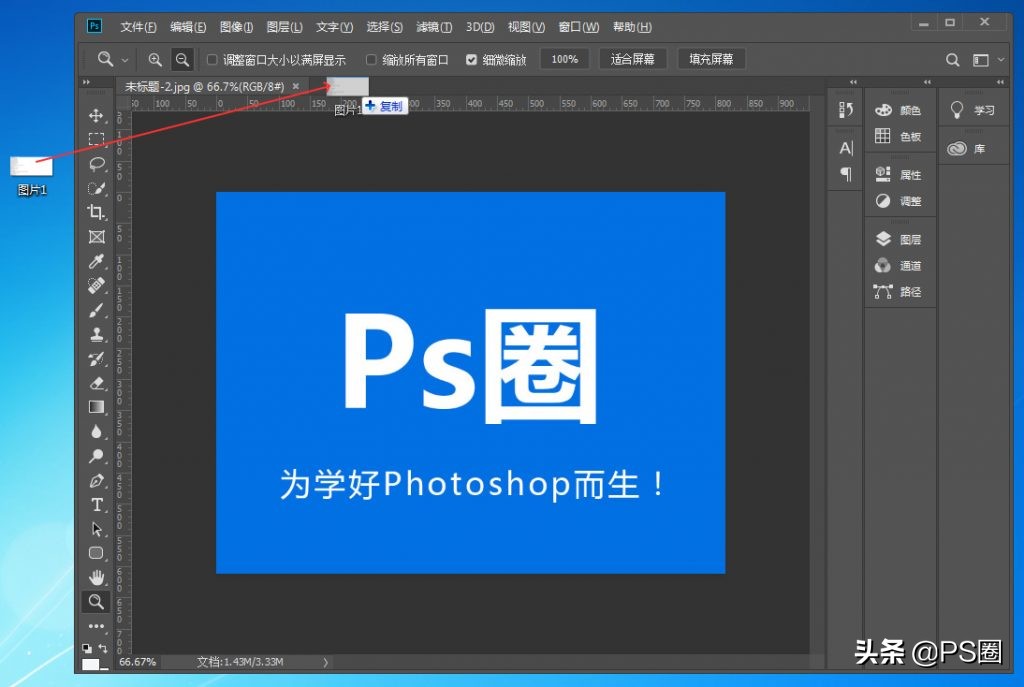Disable the scrubby zoom checkbox
Image resolution: width=1024 pixels, height=687 pixels.
[x=470, y=58]
